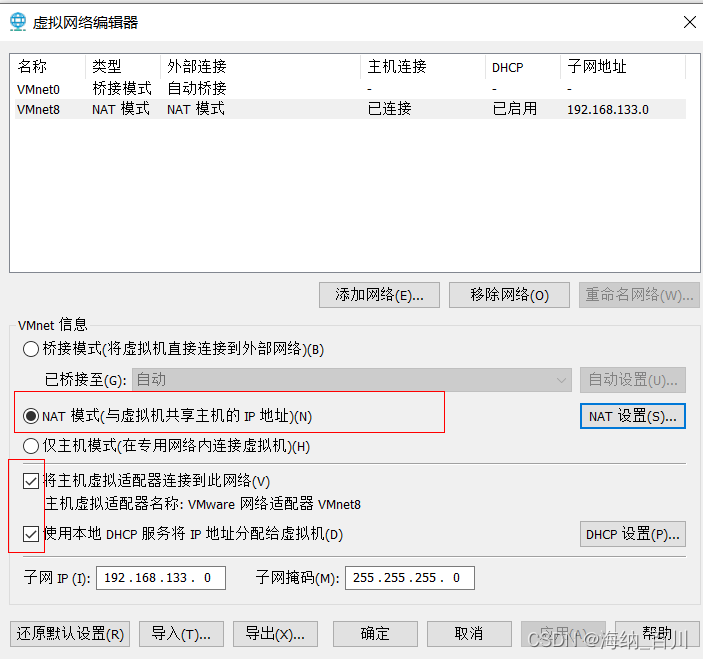Click the 外部连接 column header
The image size is (703, 659).
click(x=260, y=67)
